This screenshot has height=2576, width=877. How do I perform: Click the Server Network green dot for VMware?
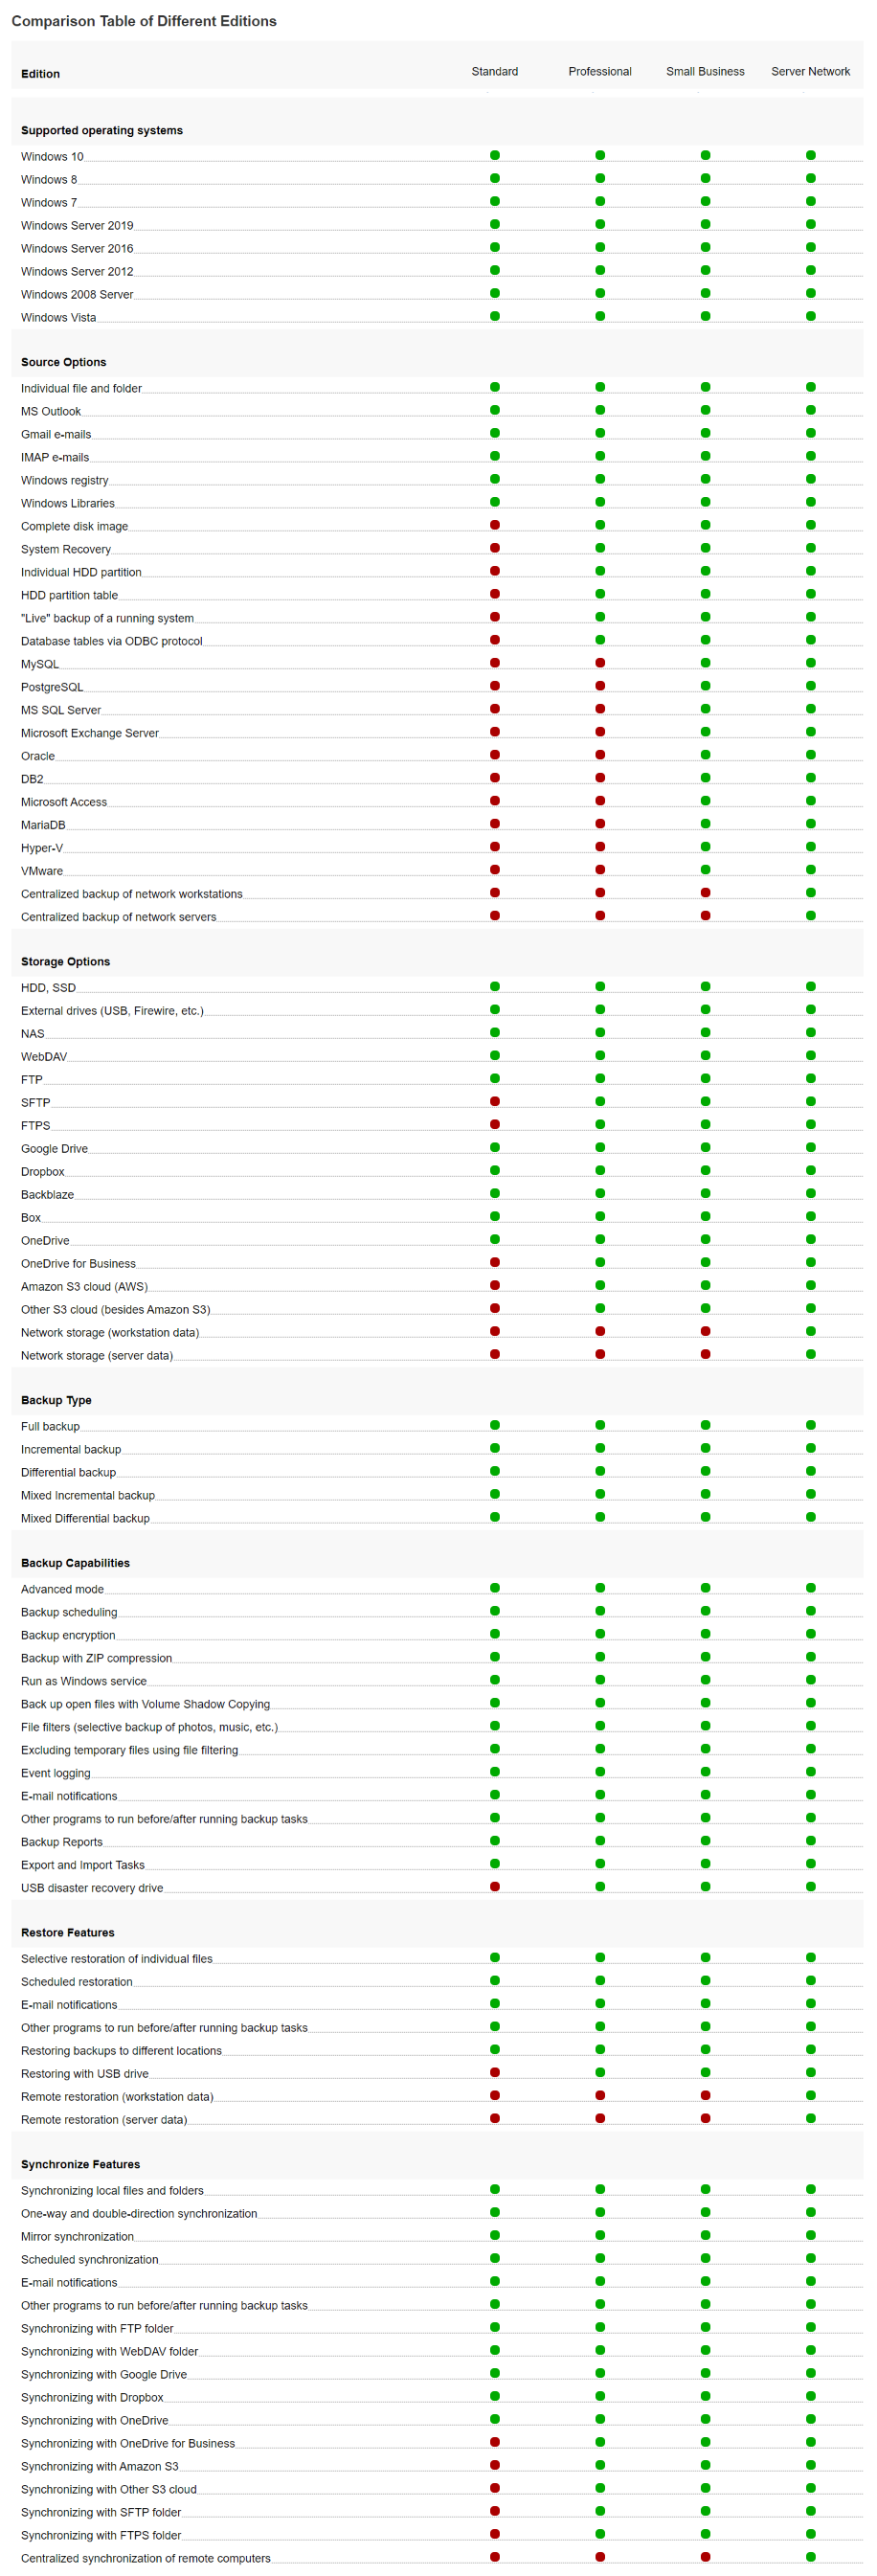tap(811, 870)
